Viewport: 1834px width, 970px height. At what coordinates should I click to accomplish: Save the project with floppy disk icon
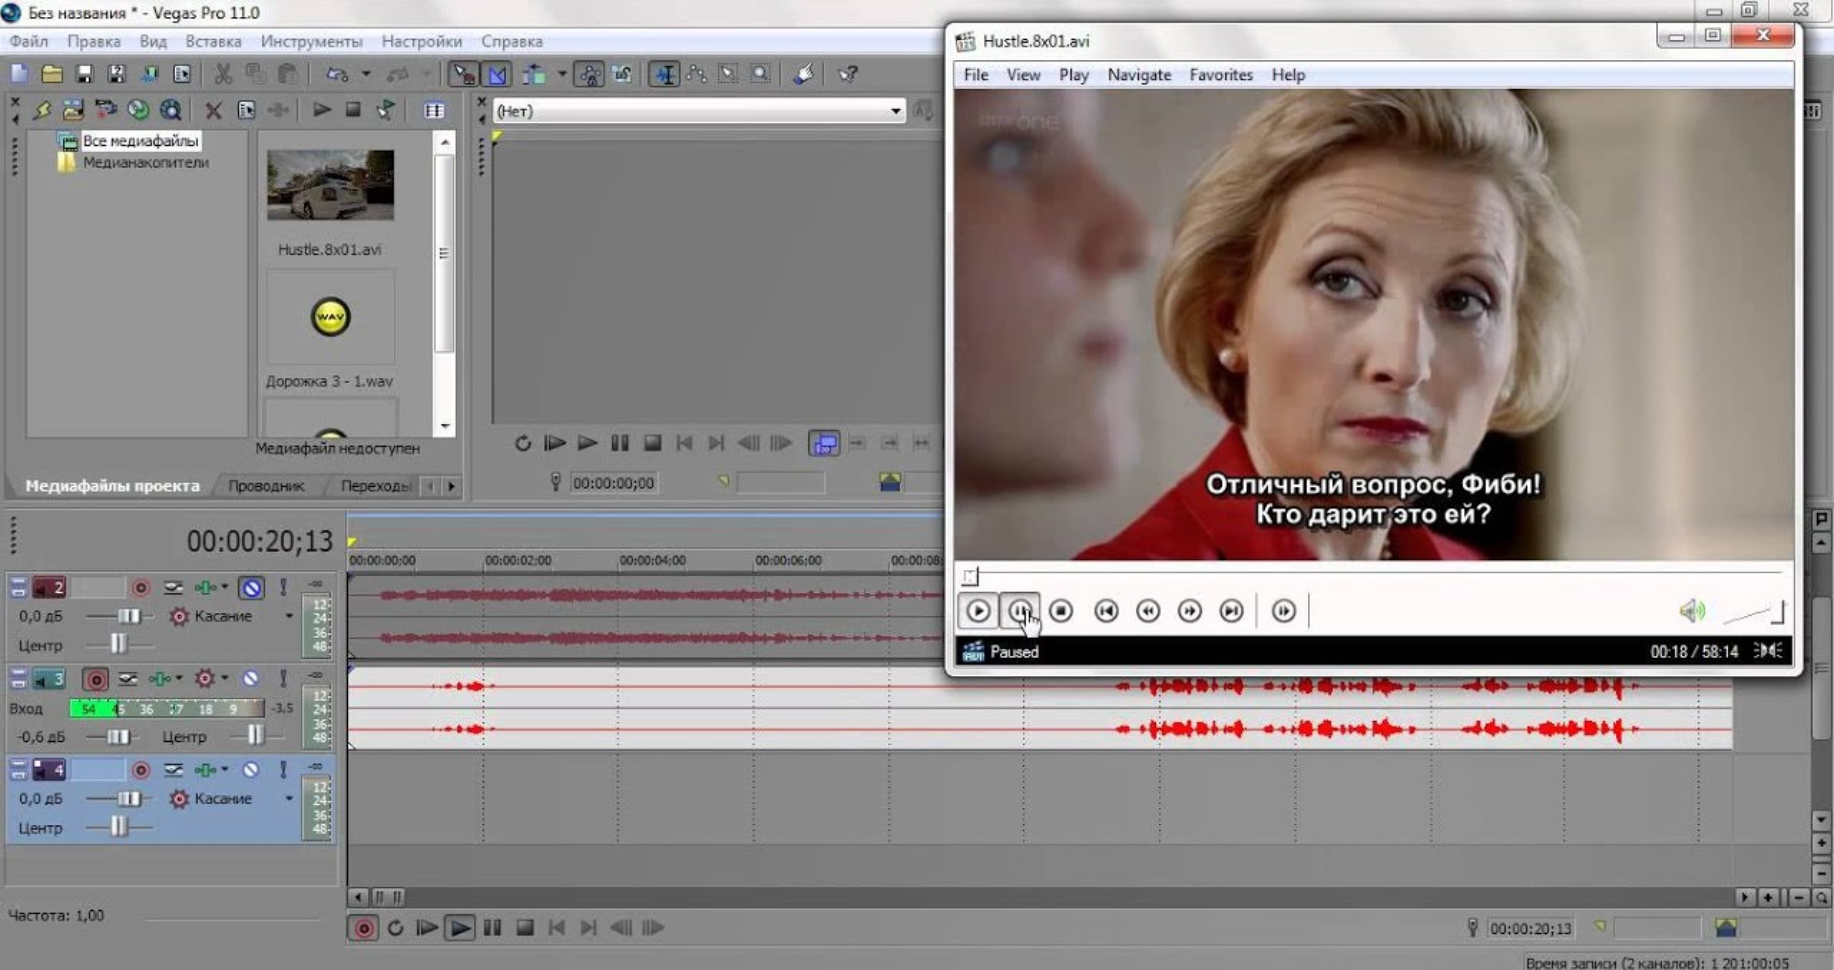pos(84,74)
